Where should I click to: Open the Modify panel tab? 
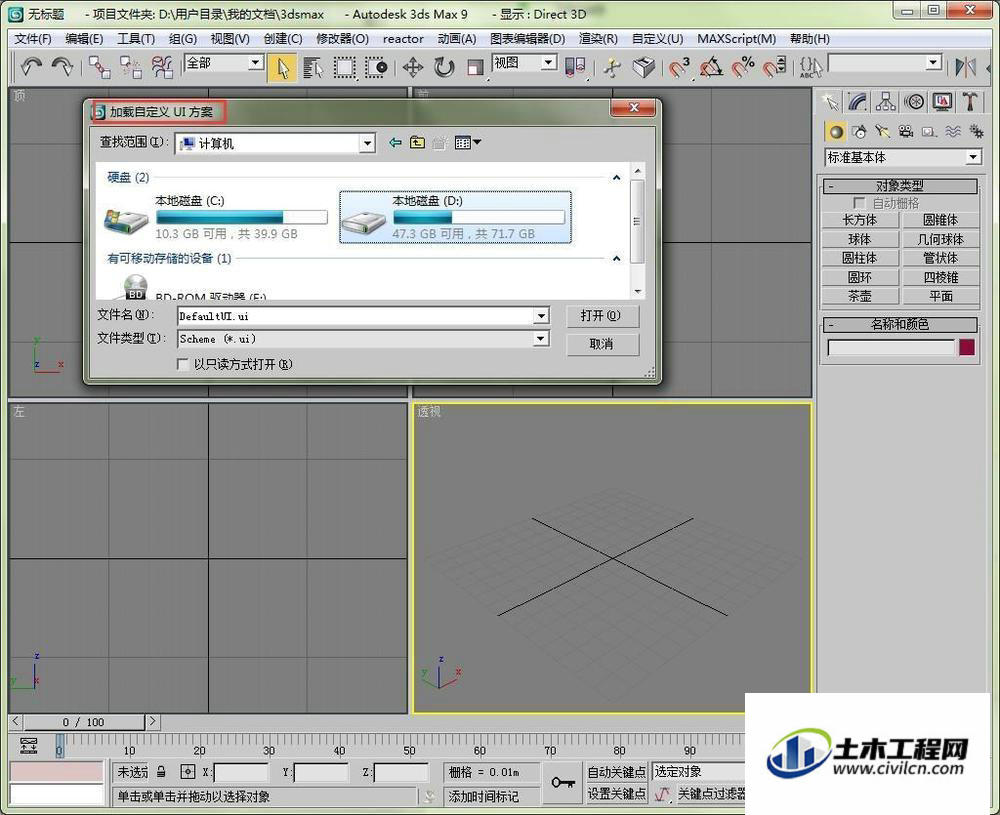click(x=858, y=101)
